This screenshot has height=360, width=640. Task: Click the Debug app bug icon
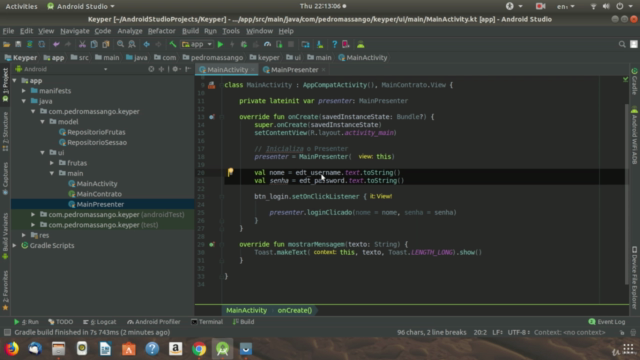[244, 44]
